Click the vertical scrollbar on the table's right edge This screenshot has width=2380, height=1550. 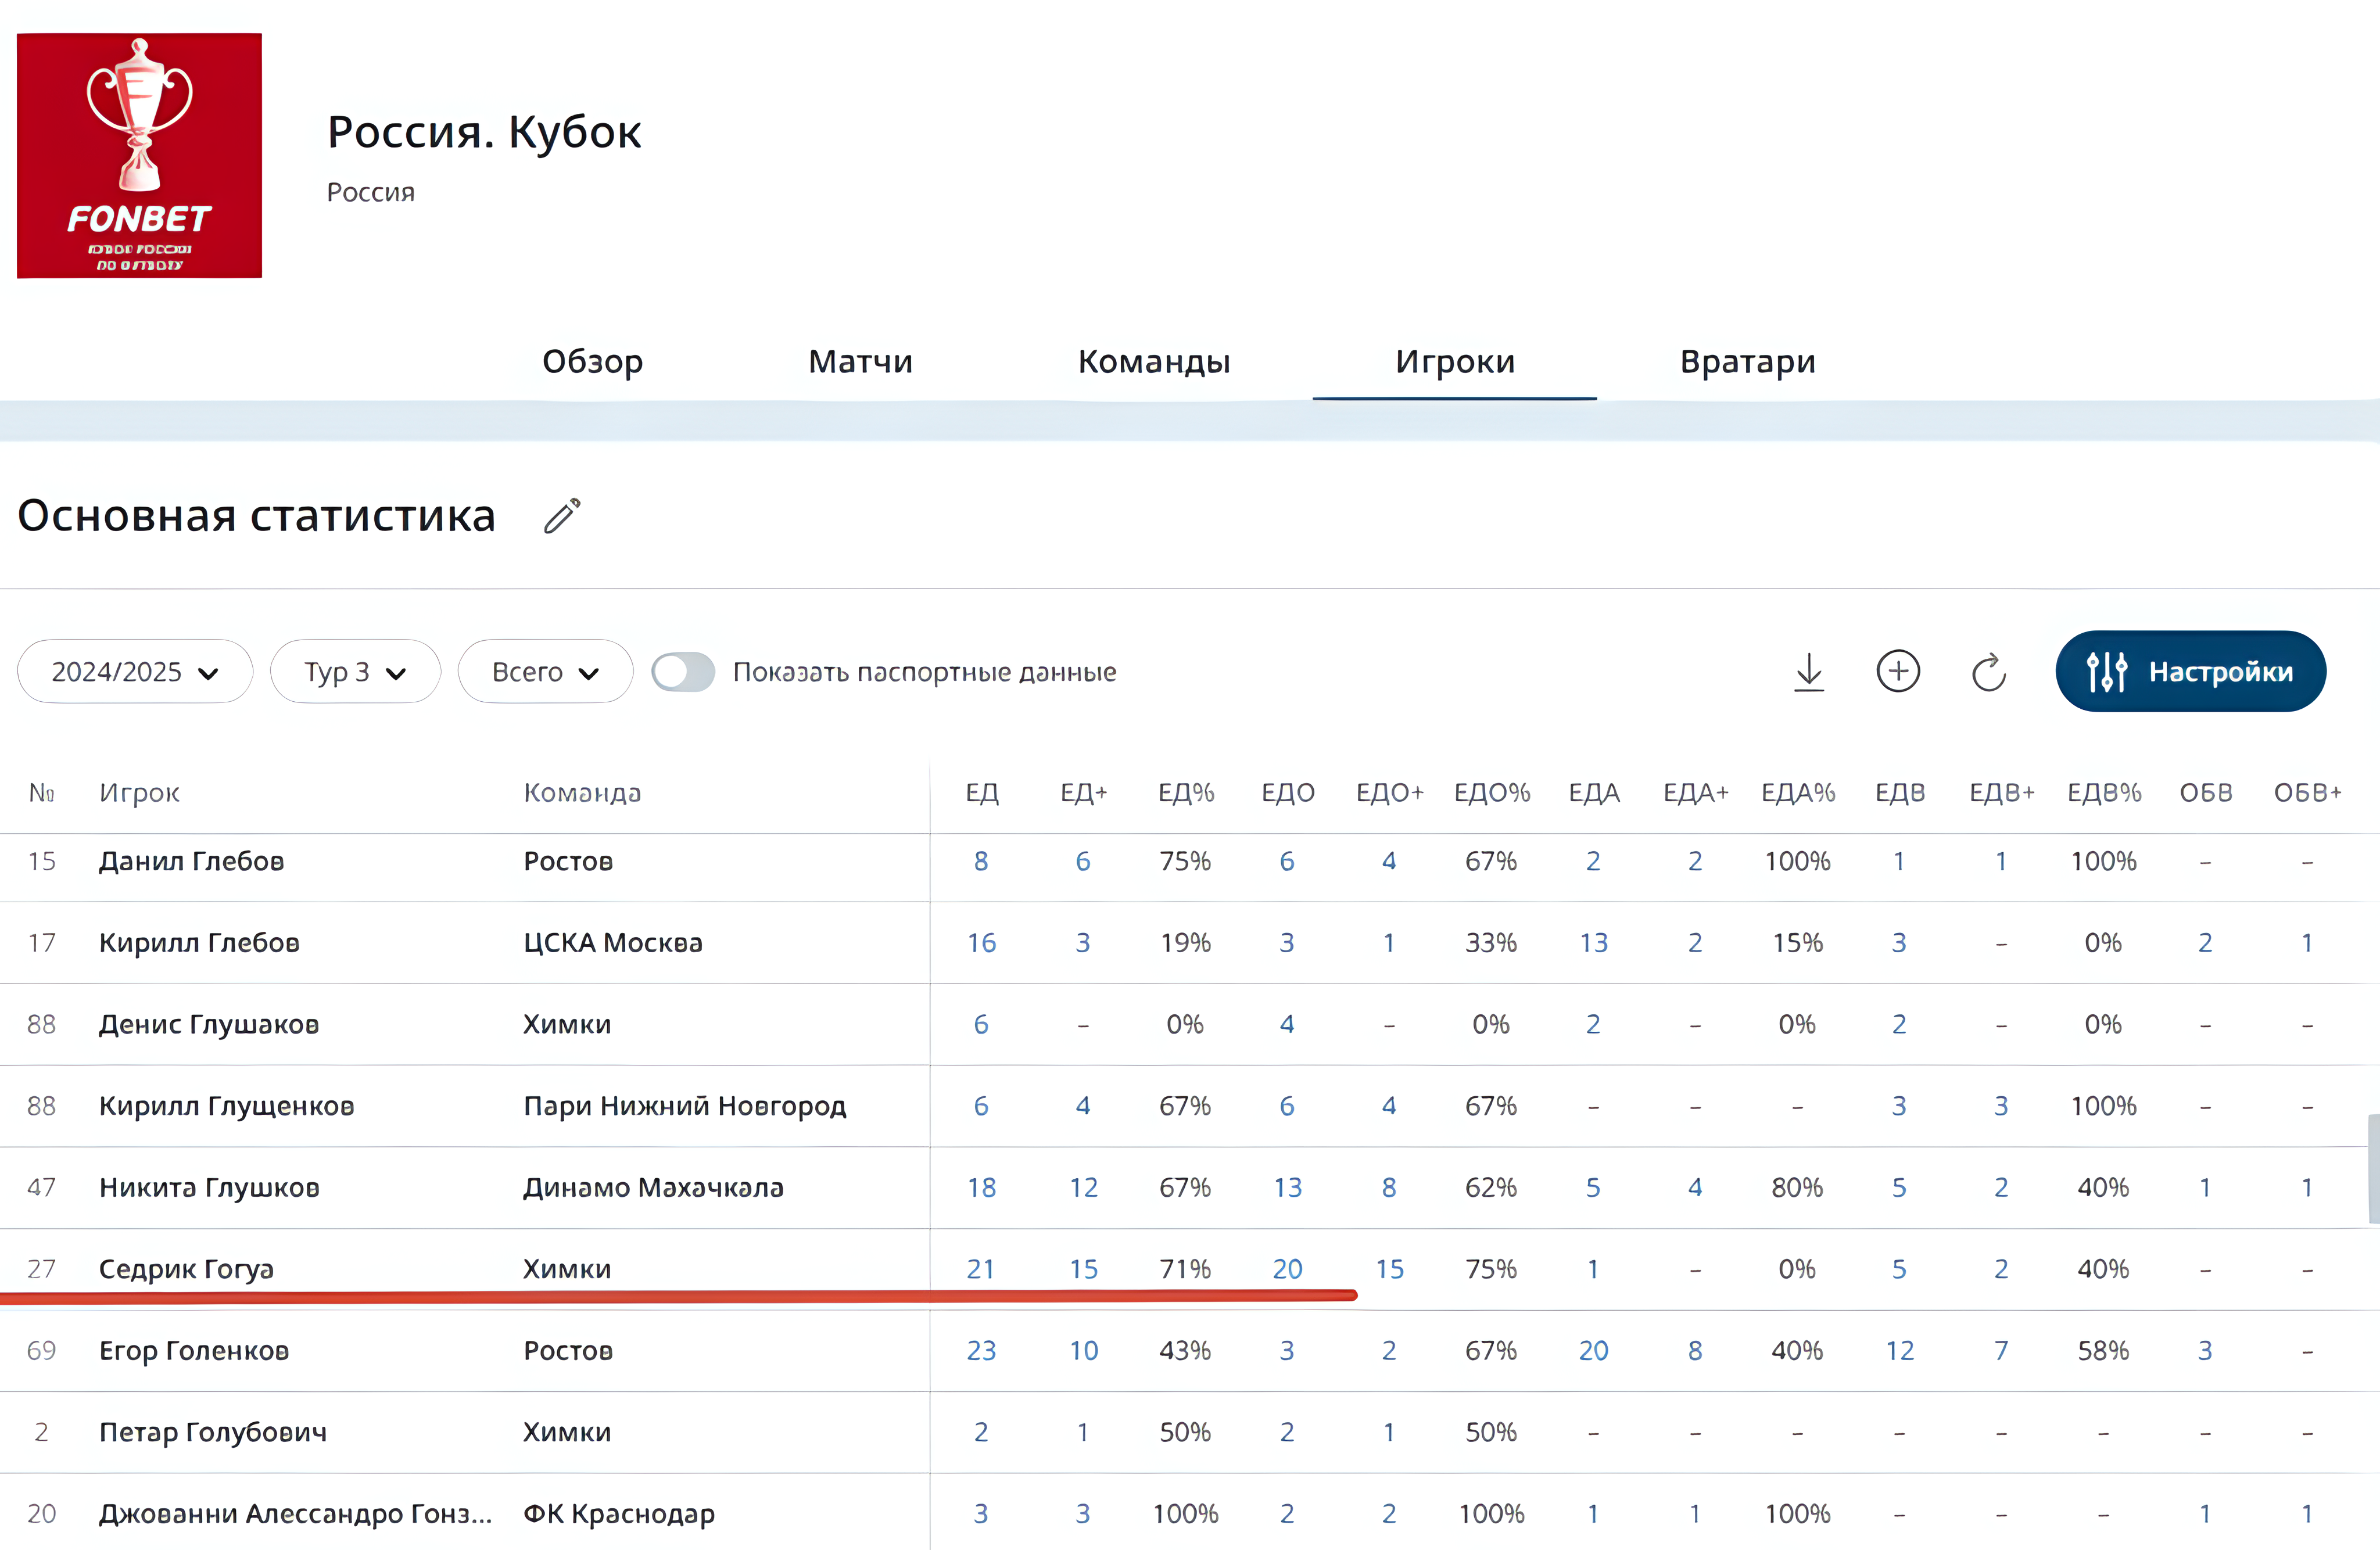(x=2373, y=1169)
